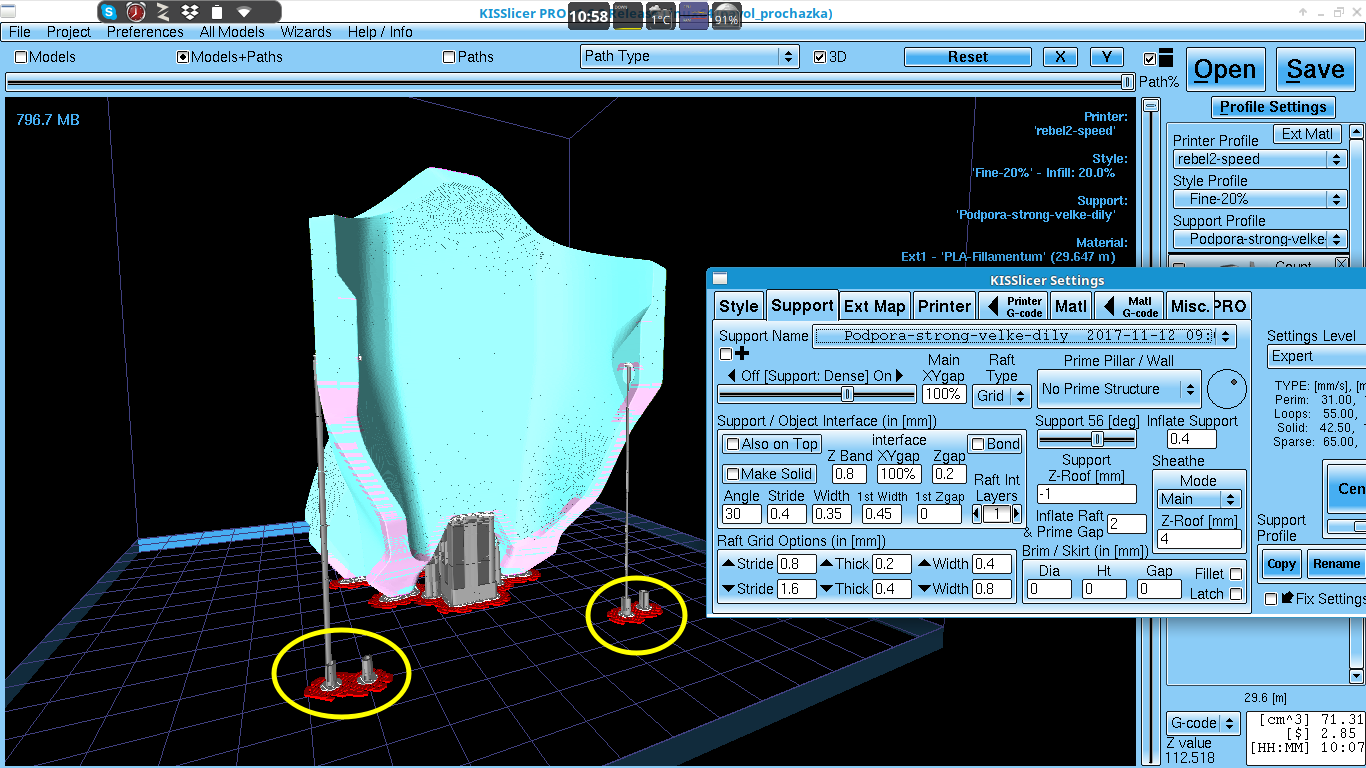Open the Support Name dropdown
This screenshot has width=1366, height=768.
pyautogui.click(x=1025, y=336)
